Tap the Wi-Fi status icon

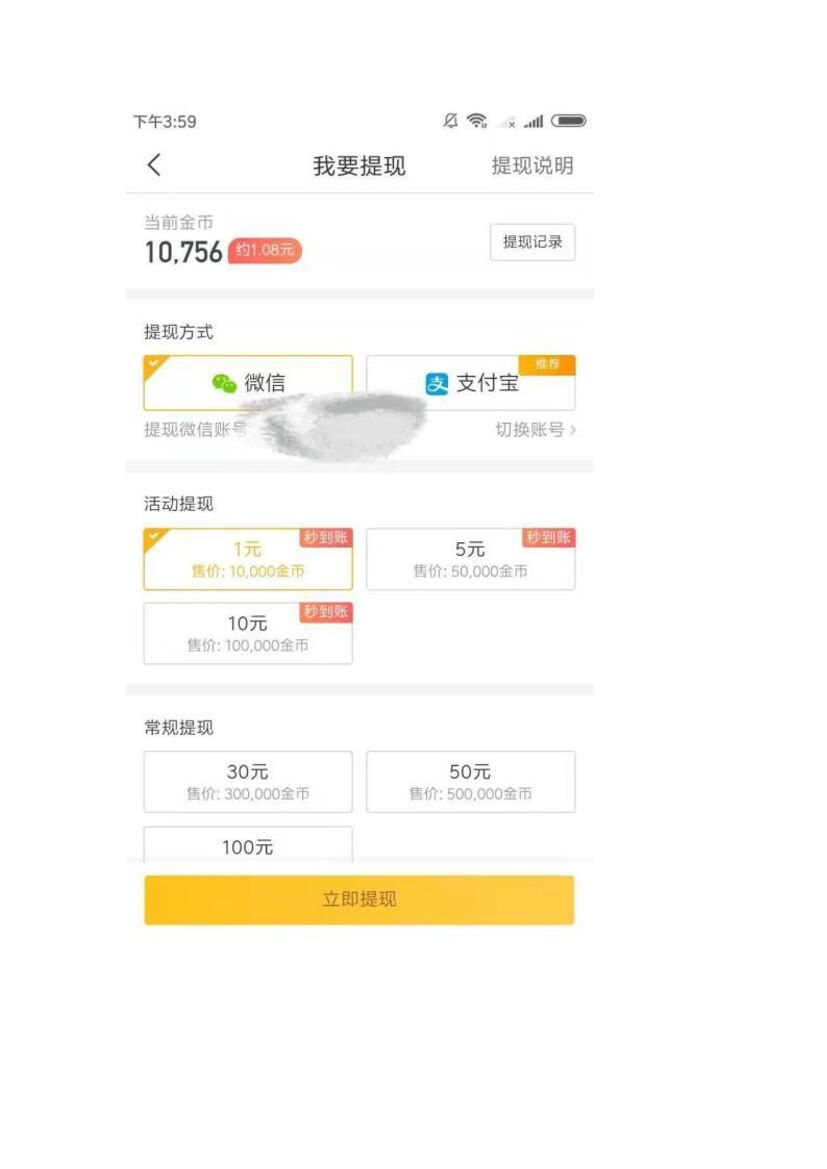point(477,121)
